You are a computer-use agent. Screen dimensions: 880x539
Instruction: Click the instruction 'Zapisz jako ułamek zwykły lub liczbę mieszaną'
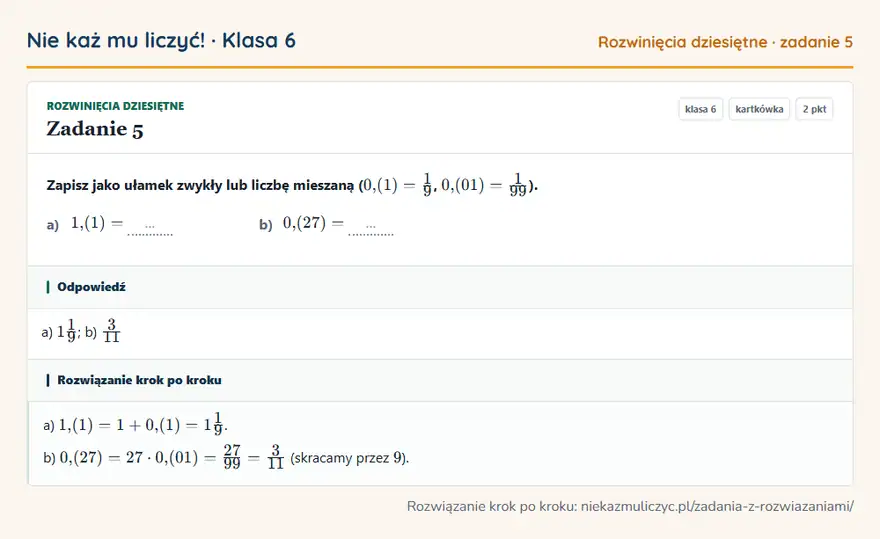tap(200, 185)
